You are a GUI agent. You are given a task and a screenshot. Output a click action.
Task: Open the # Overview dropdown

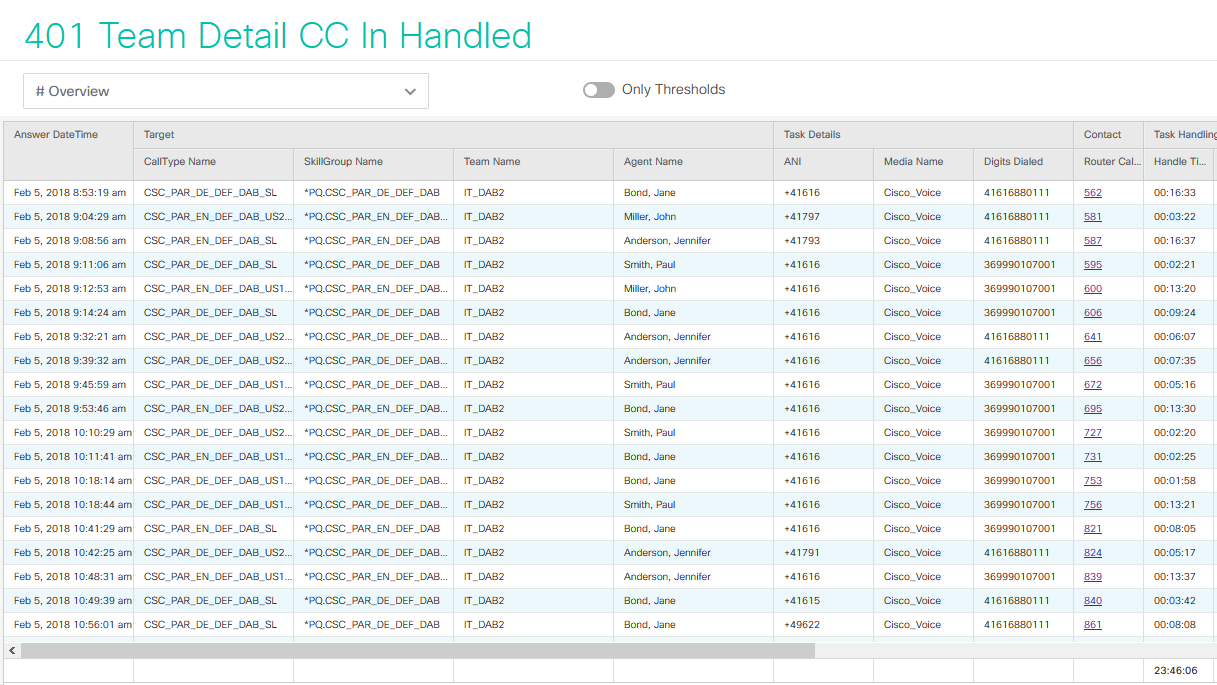tap(226, 91)
